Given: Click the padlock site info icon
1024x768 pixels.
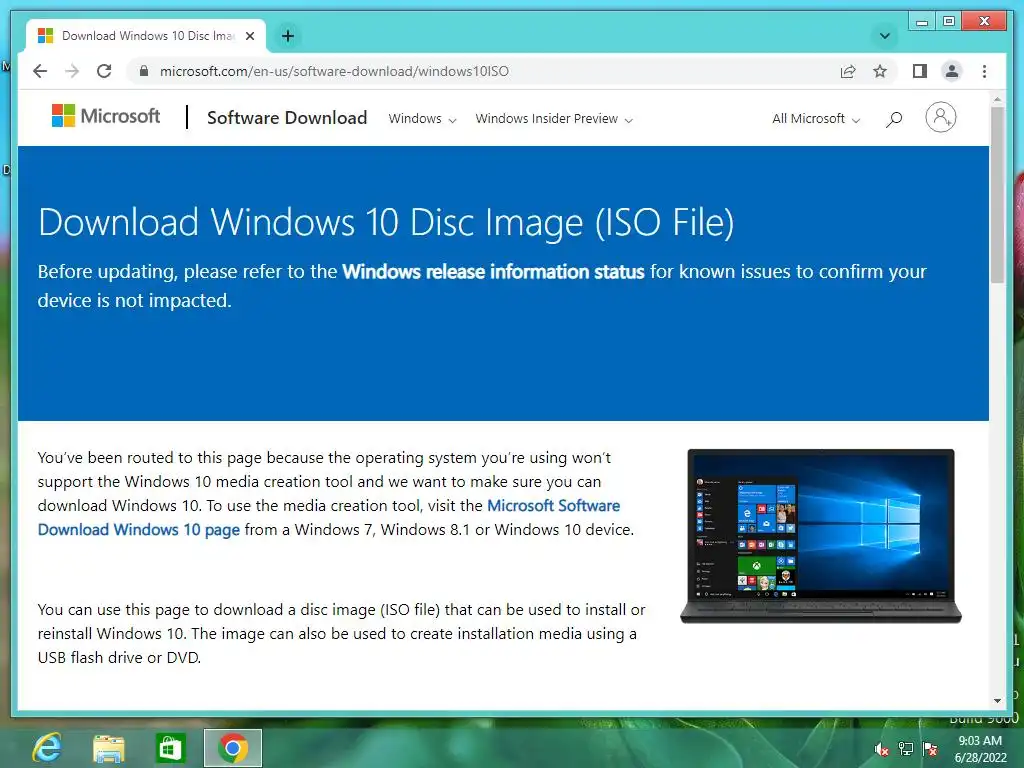Looking at the screenshot, I should click(144, 71).
